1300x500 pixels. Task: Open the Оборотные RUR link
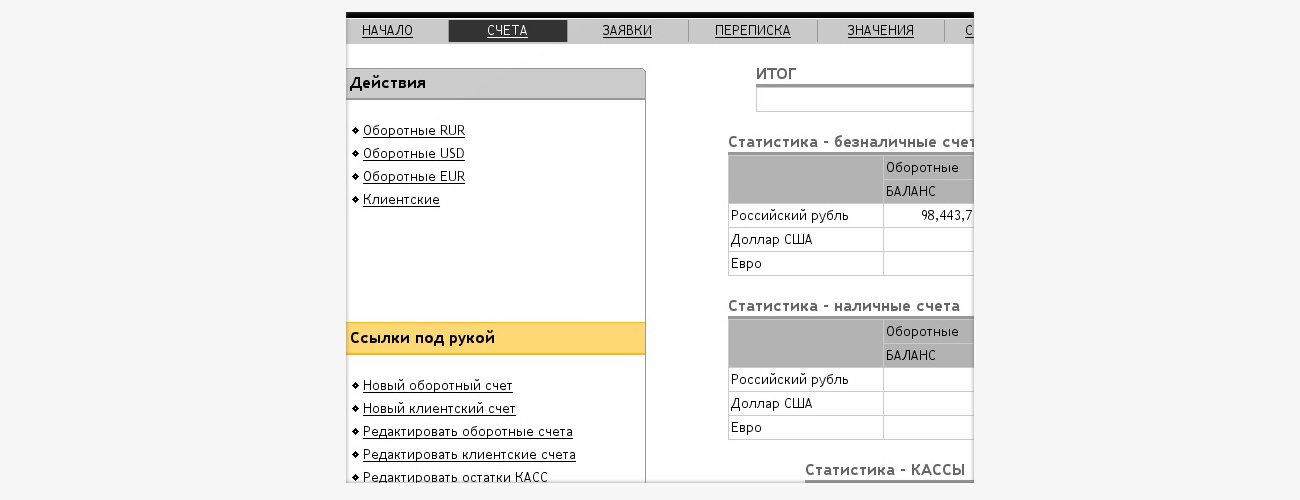[414, 131]
